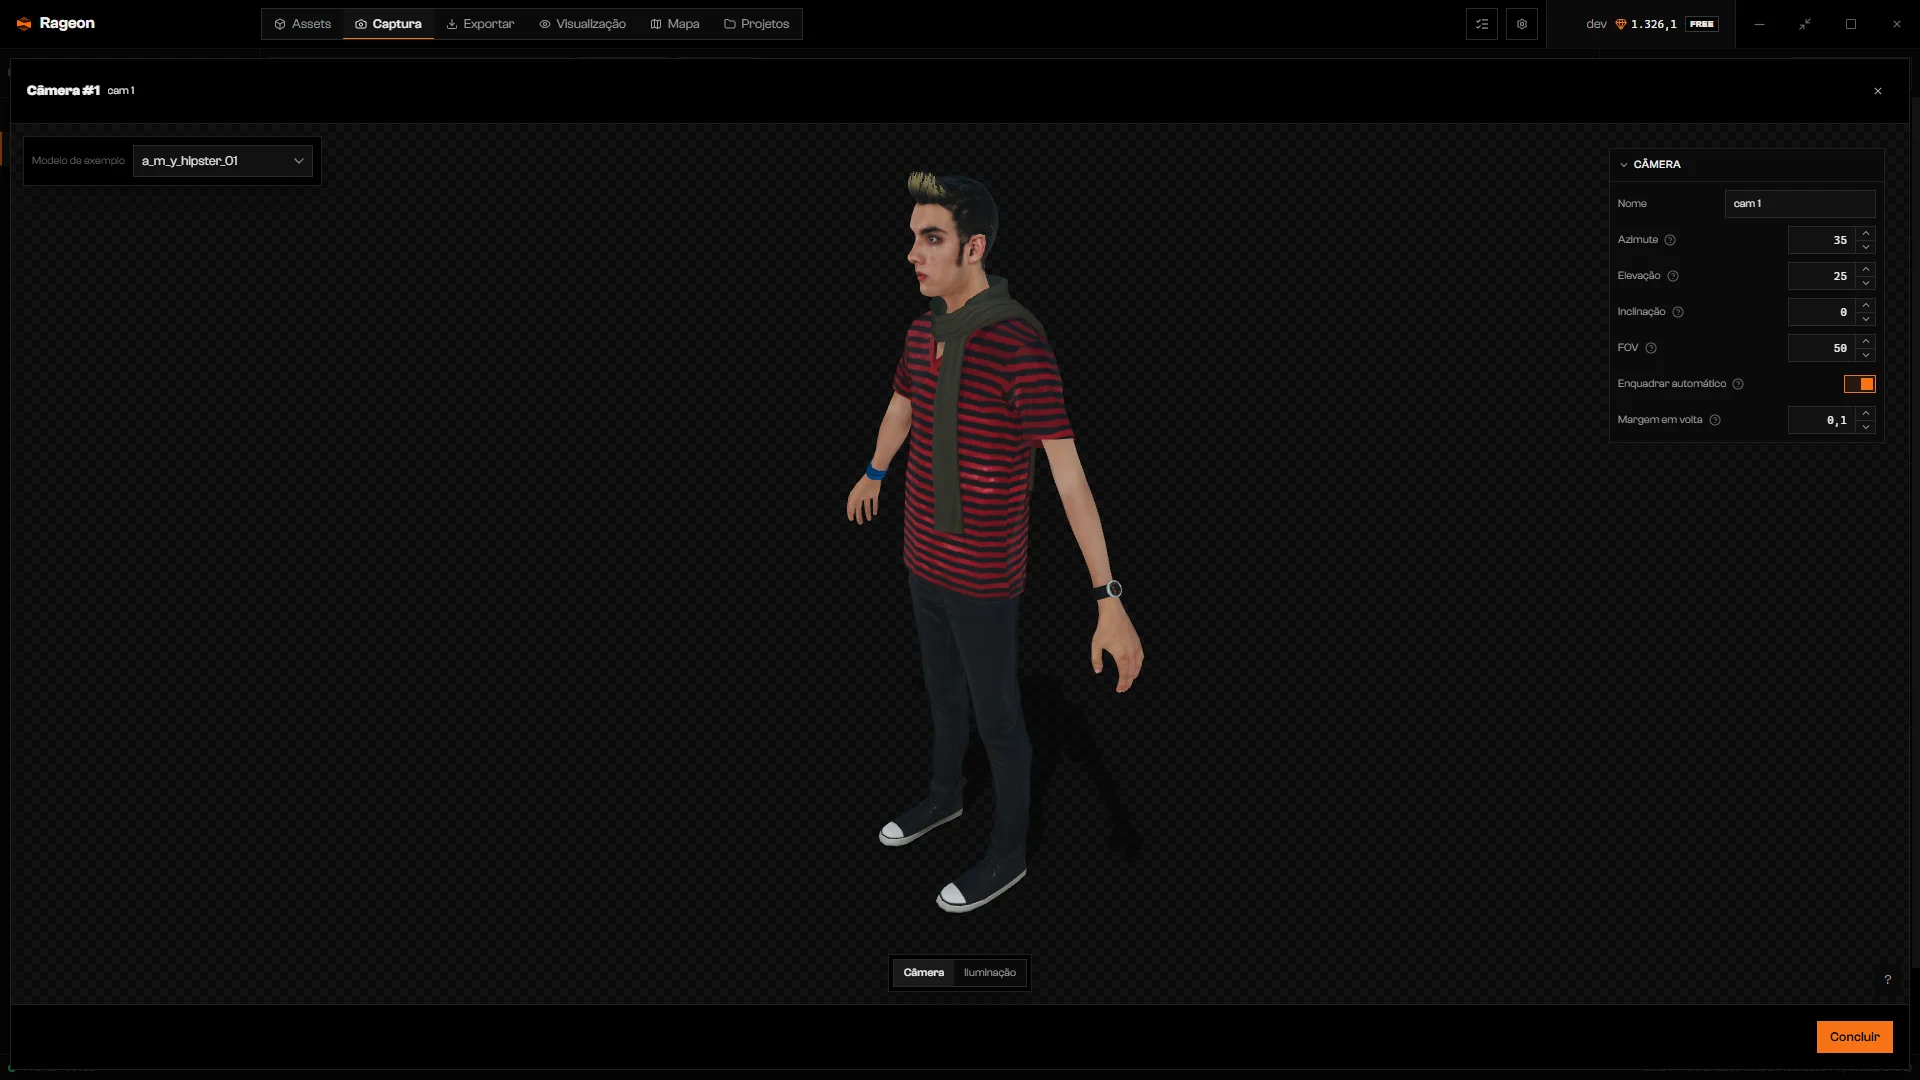Show help for Margem em volta
This screenshot has height=1080, width=1920.
pos(1715,420)
